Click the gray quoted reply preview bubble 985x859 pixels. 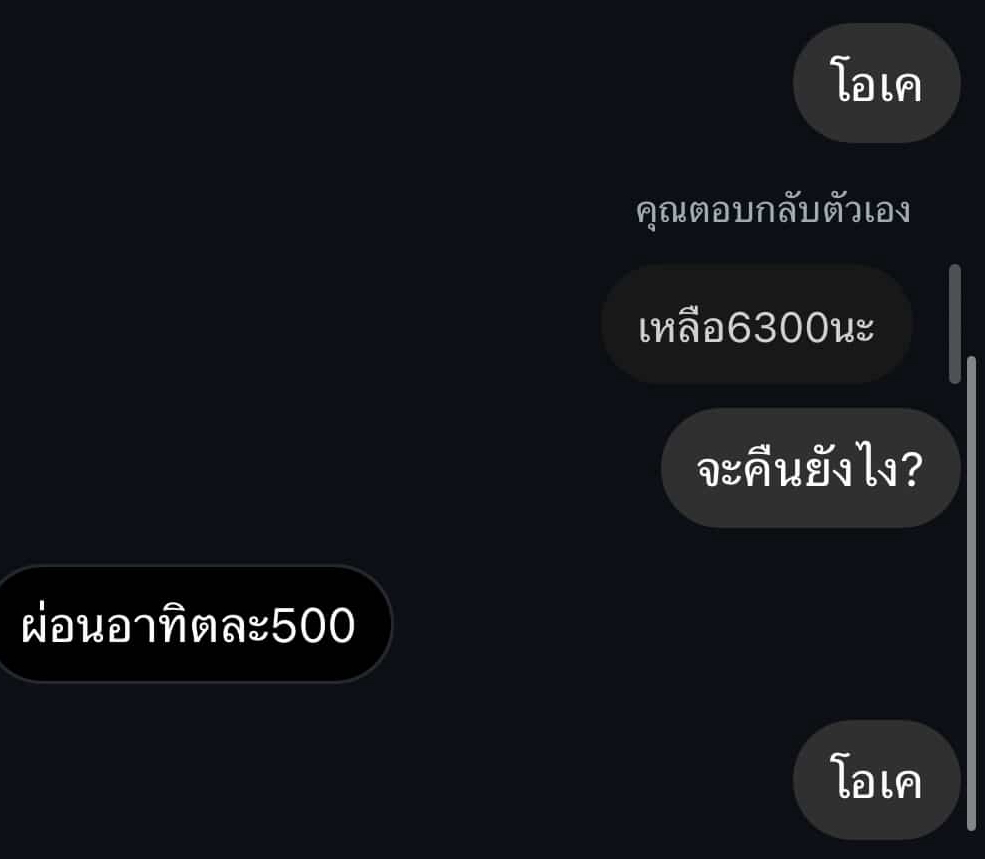tap(756, 324)
